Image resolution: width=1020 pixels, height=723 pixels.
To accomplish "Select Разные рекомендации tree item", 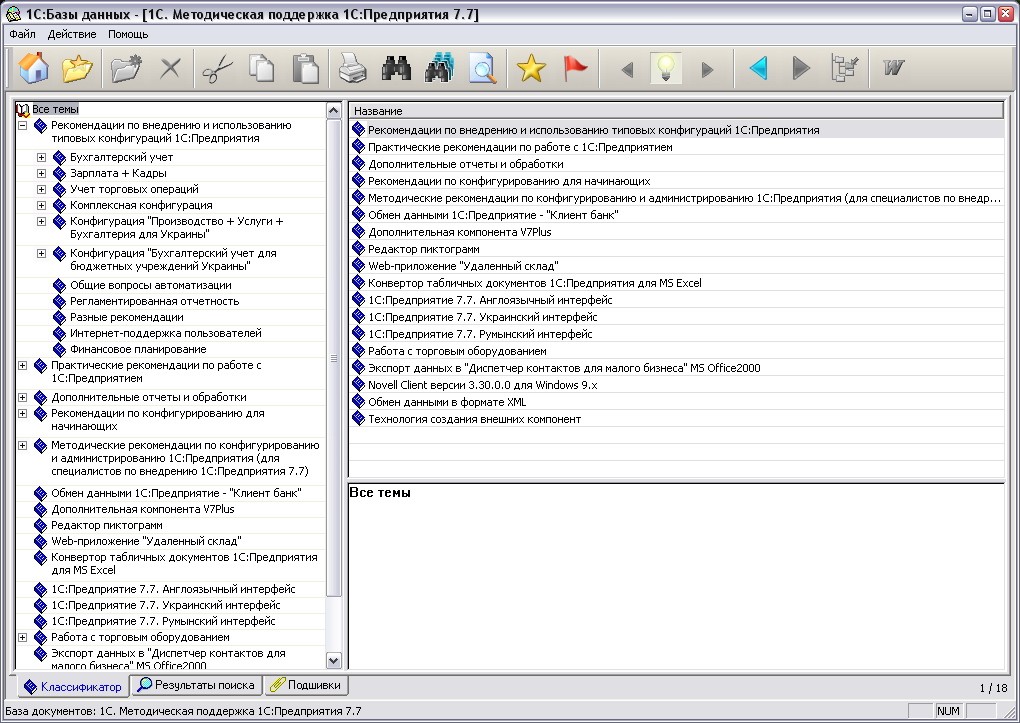I will pos(127,318).
